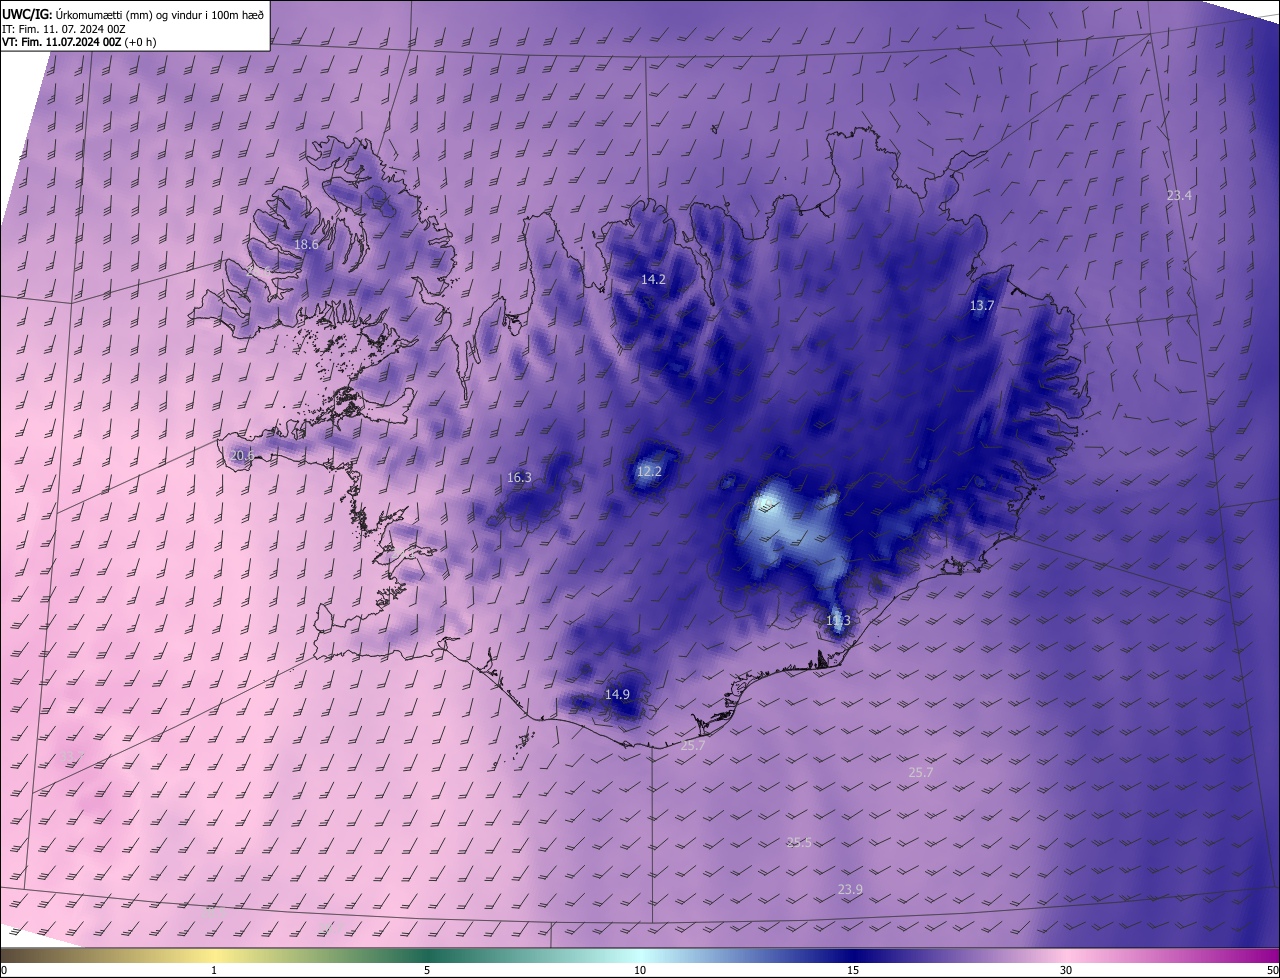Screen dimensions: 1280x978
Task: Click the 23.4 value over the ocean
Action: click(x=1179, y=195)
